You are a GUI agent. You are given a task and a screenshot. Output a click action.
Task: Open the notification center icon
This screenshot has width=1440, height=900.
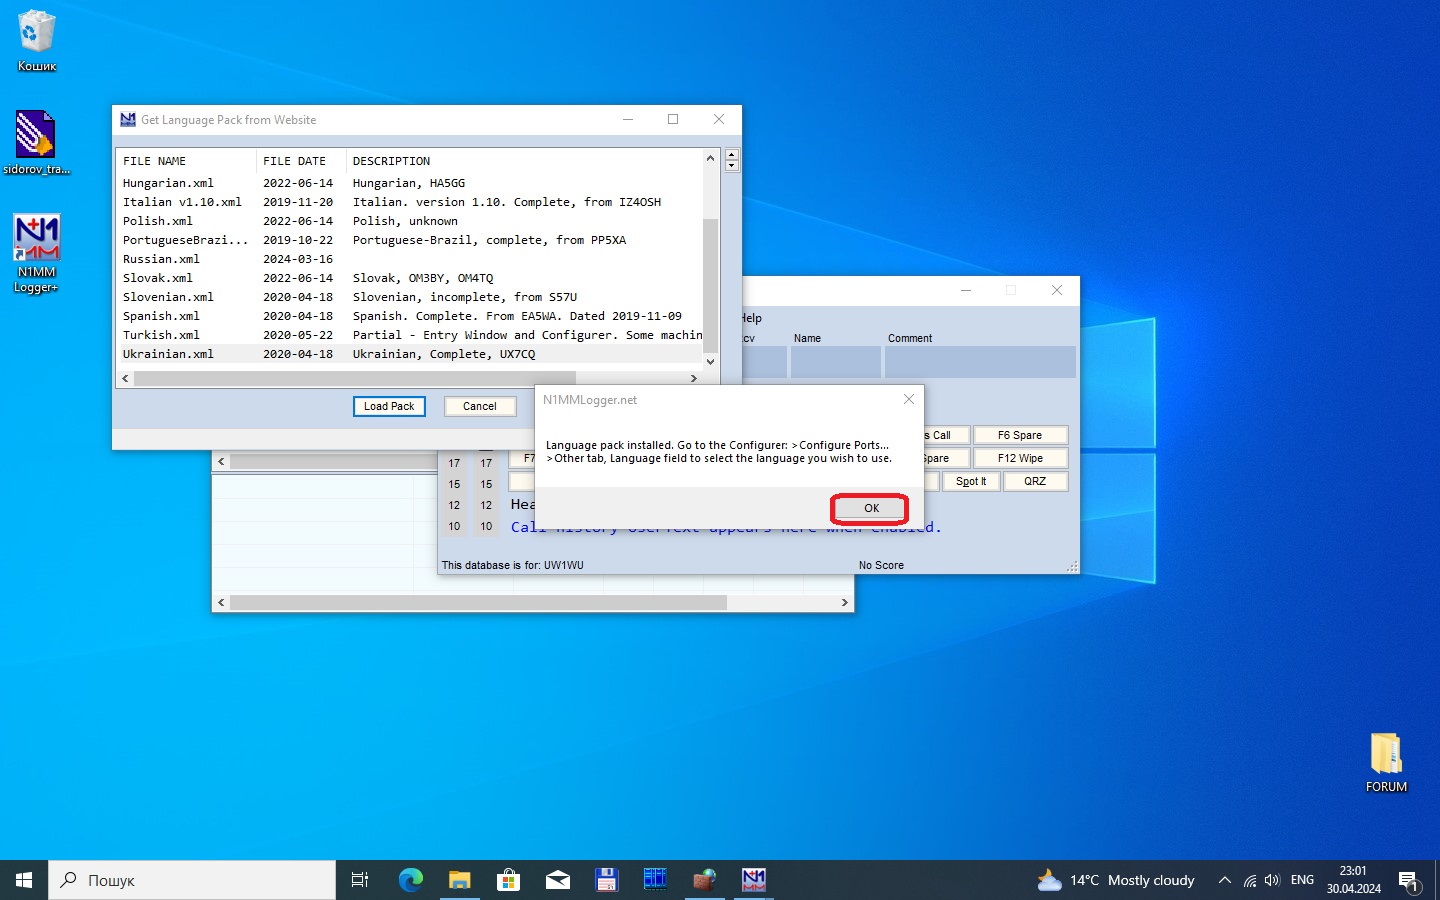1410,880
